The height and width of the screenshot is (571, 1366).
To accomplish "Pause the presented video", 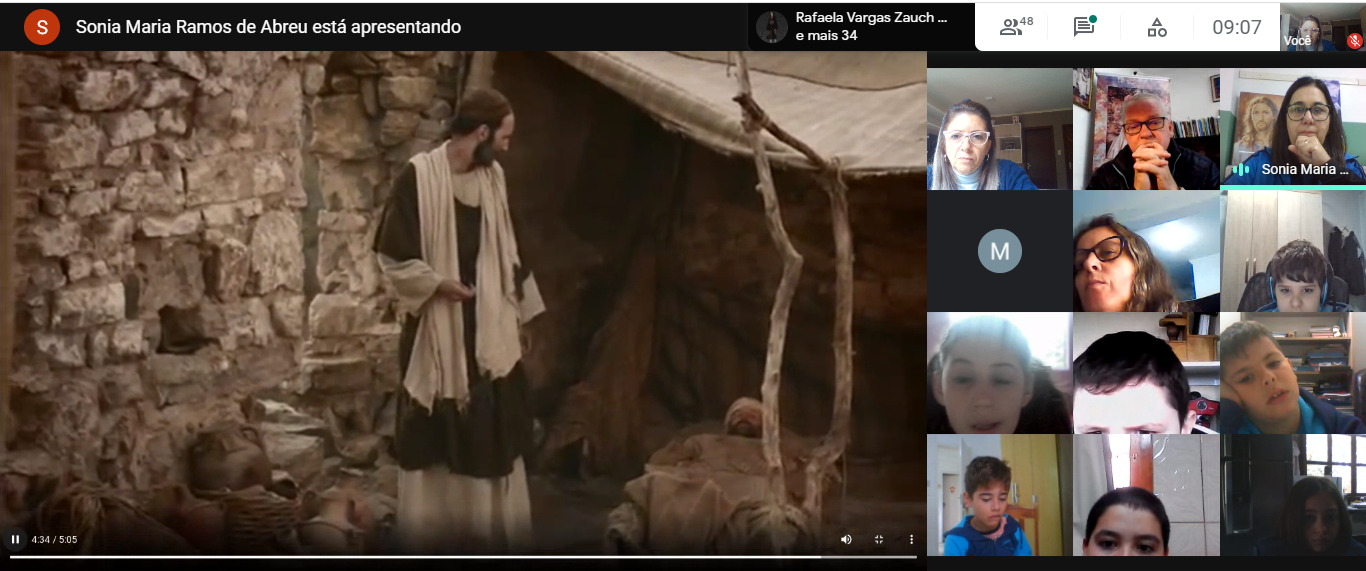I will pyautogui.click(x=15, y=539).
